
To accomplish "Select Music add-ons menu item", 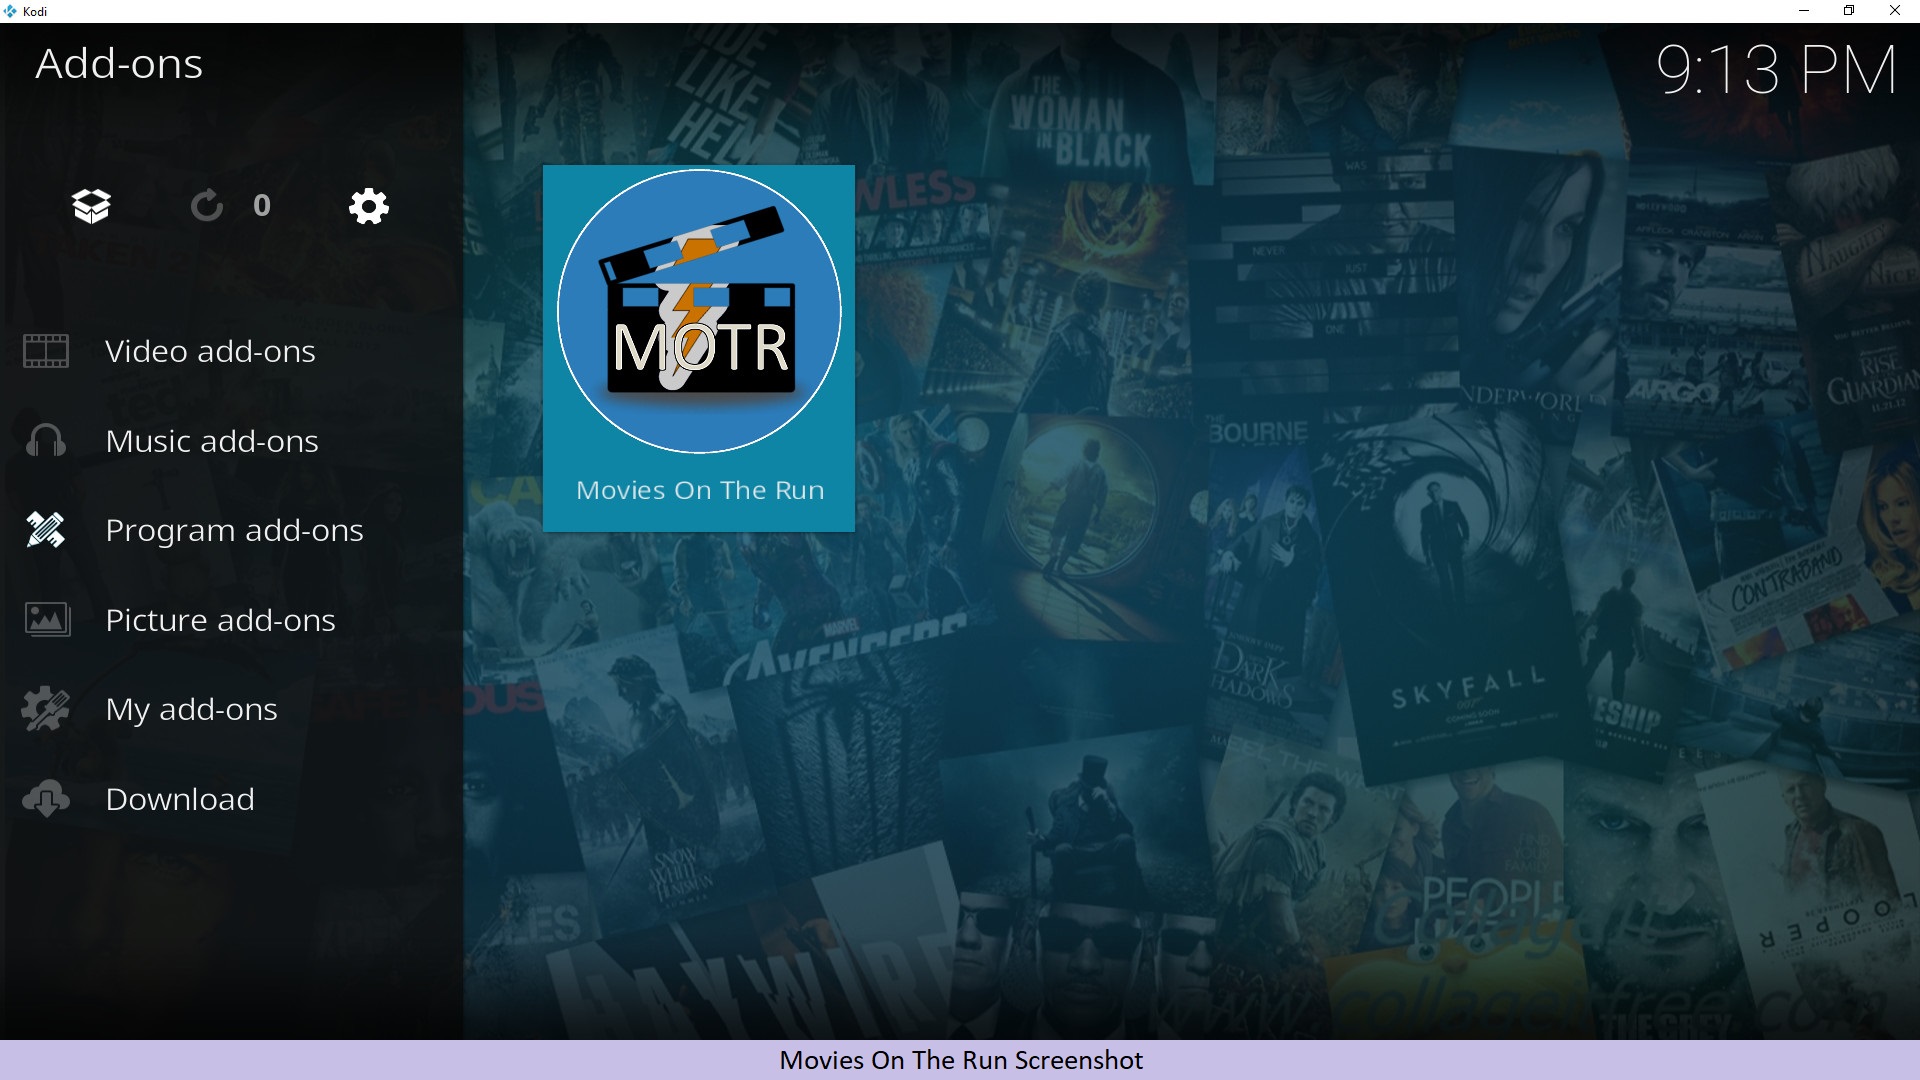I will [212, 441].
